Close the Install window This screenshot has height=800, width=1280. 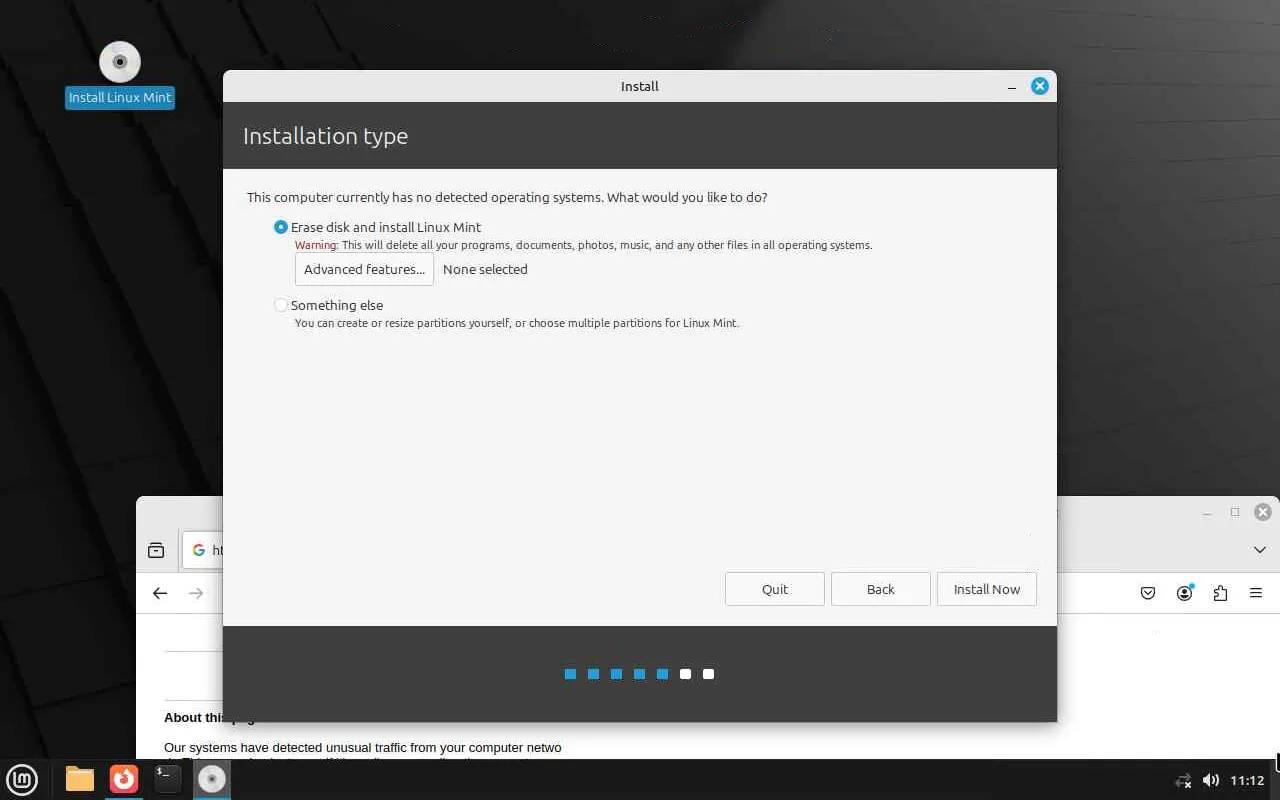coord(1040,86)
